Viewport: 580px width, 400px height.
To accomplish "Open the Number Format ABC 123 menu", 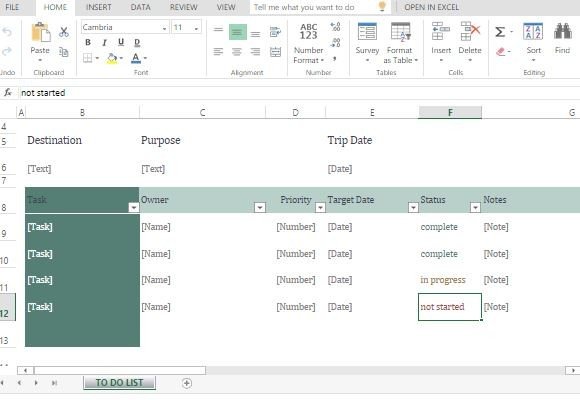I will [308, 43].
